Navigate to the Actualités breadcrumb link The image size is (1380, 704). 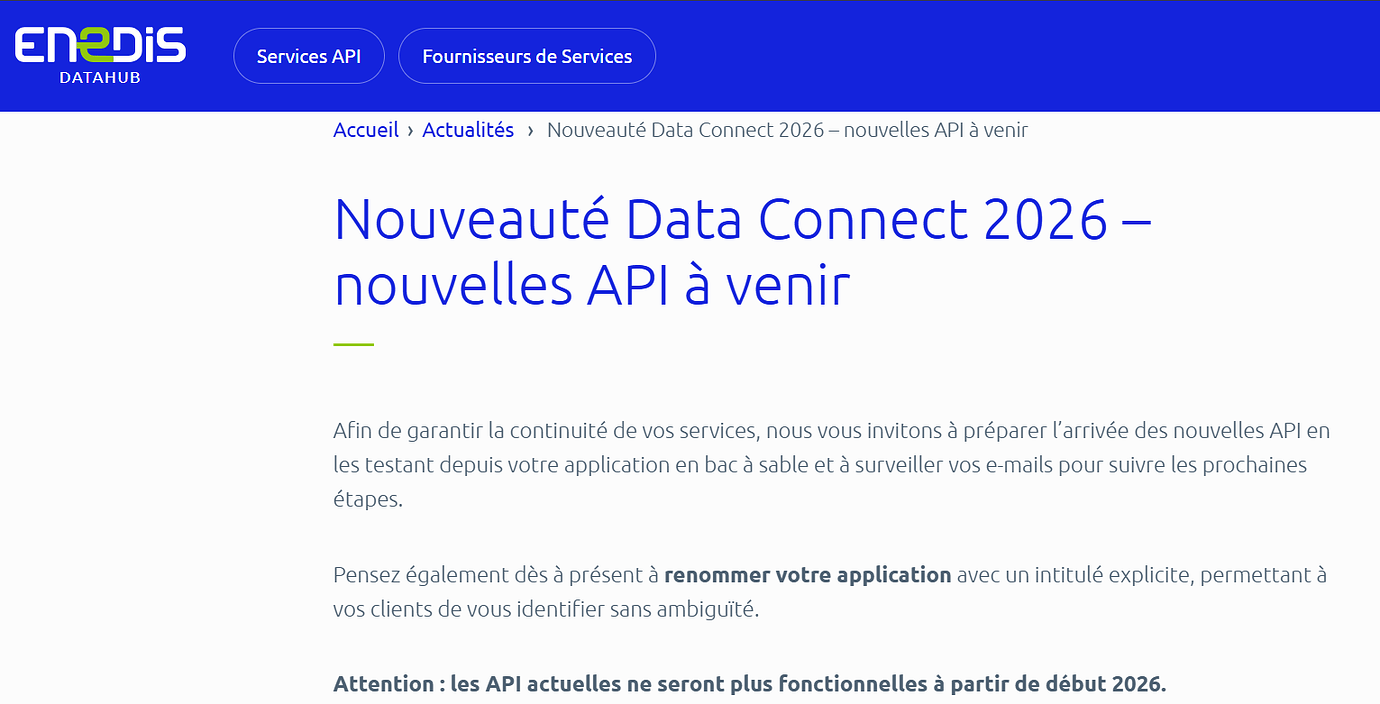coord(468,130)
